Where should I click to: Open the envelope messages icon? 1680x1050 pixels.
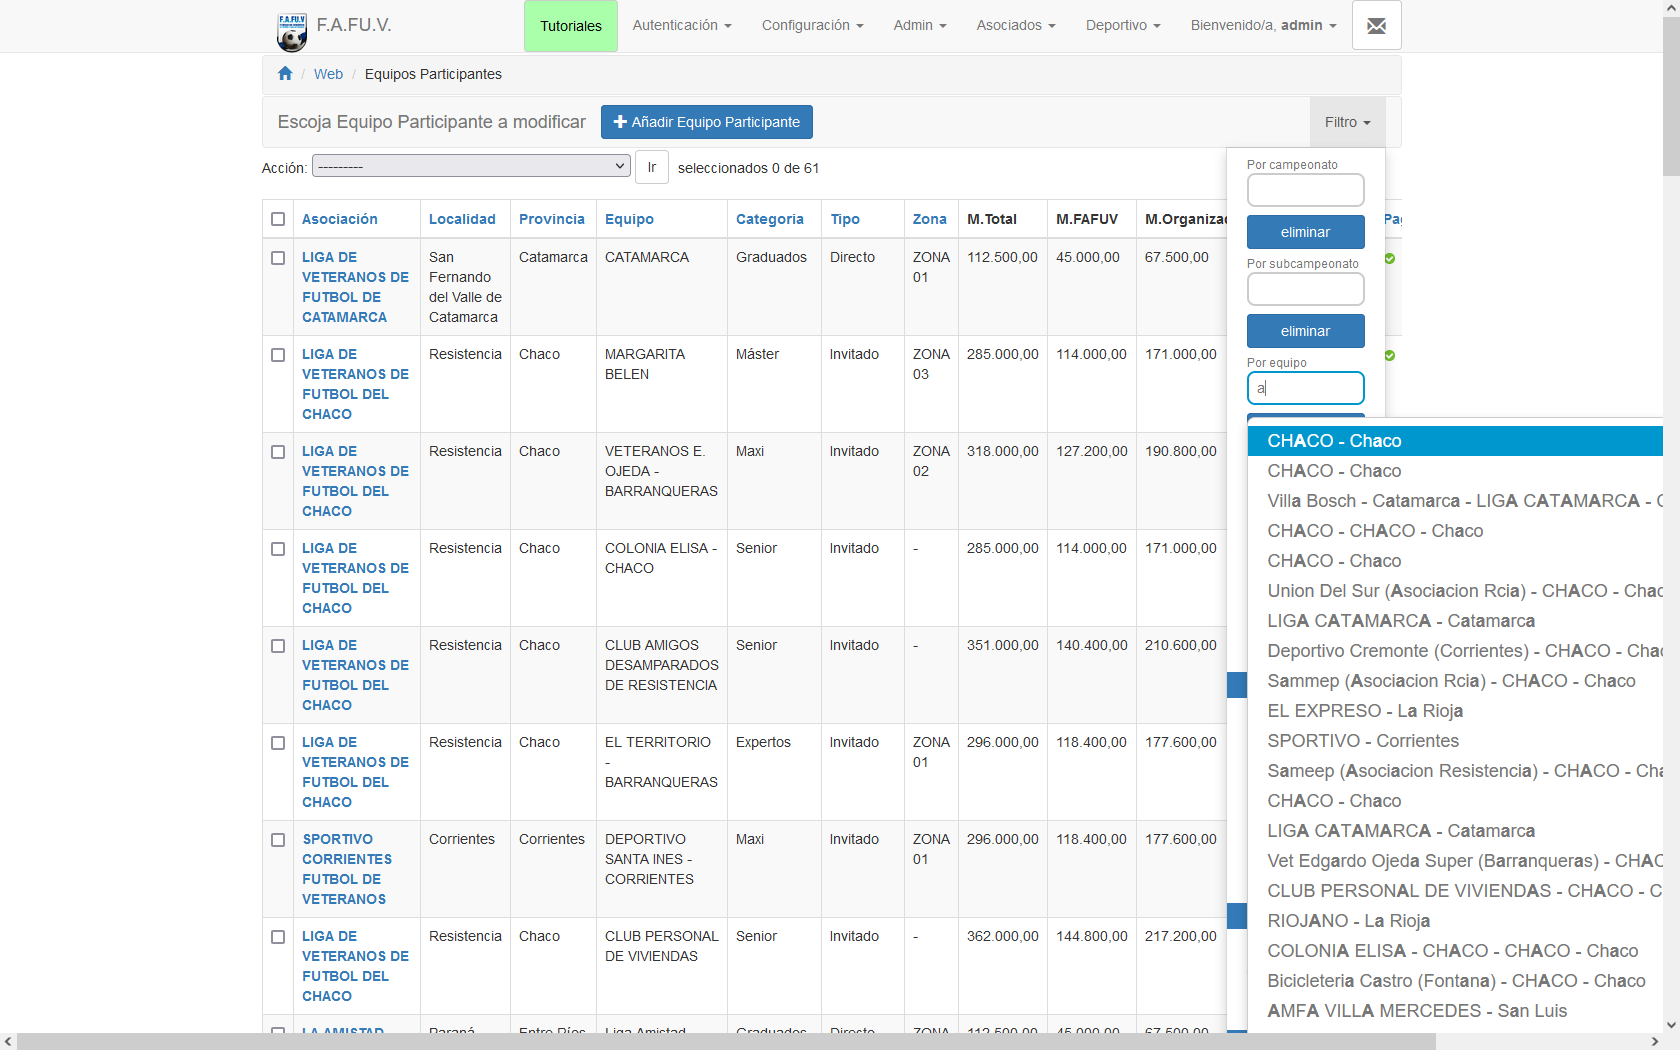tap(1376, 26)
